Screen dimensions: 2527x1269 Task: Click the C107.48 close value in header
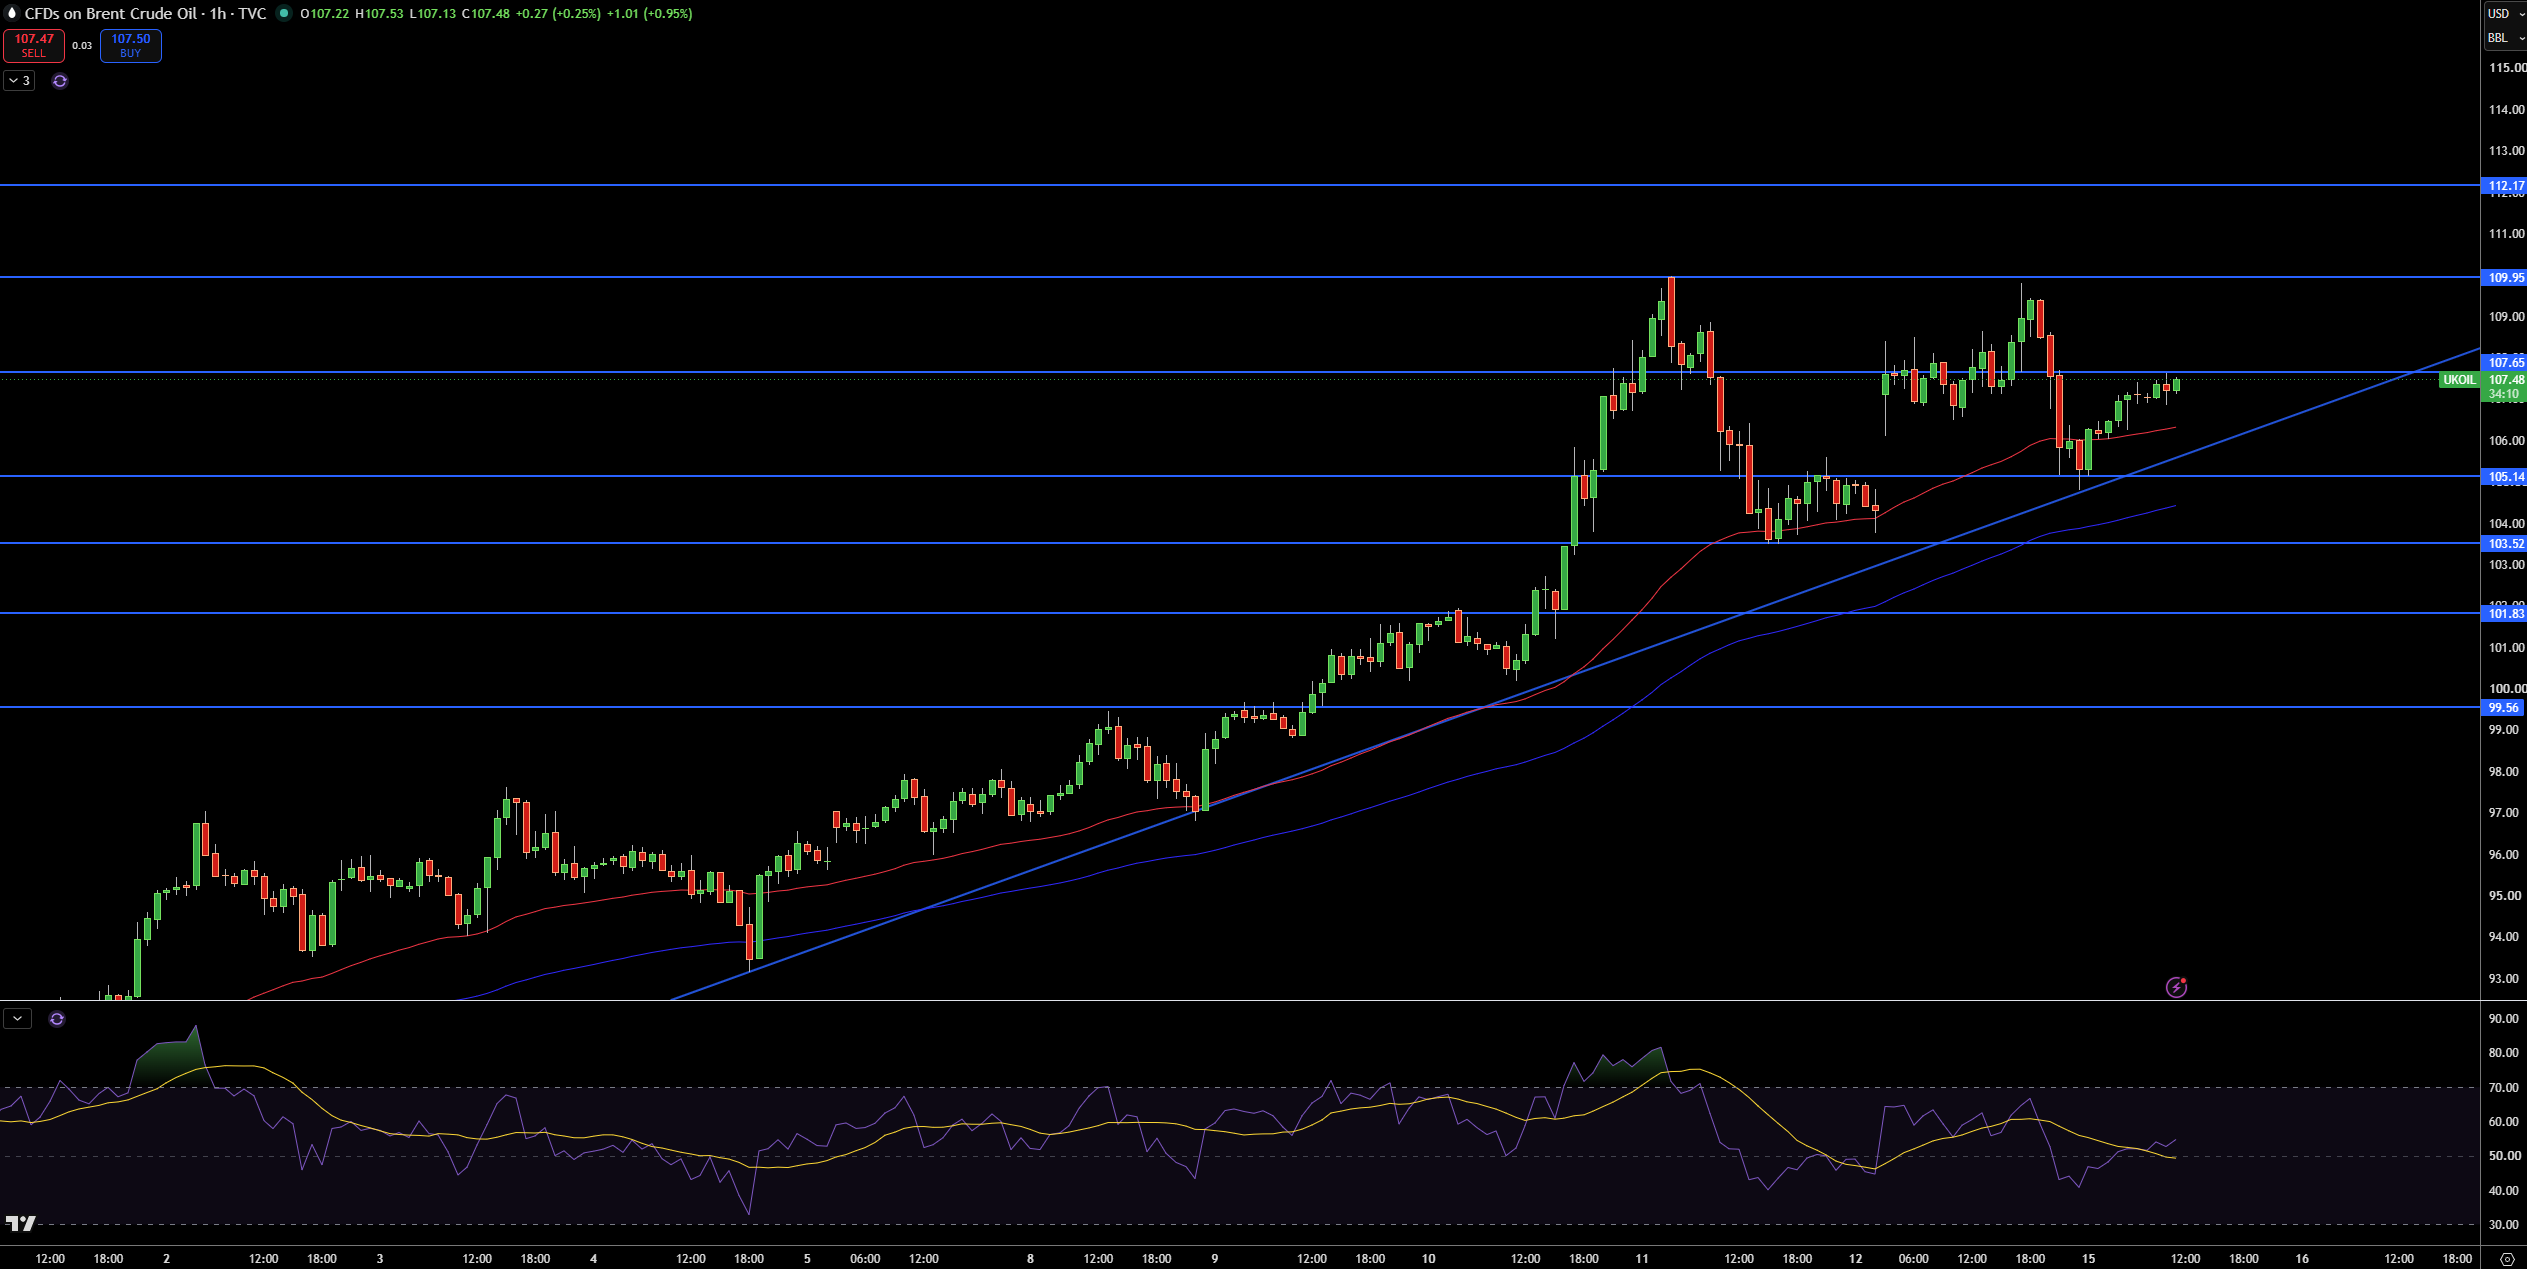click(486, 13)
